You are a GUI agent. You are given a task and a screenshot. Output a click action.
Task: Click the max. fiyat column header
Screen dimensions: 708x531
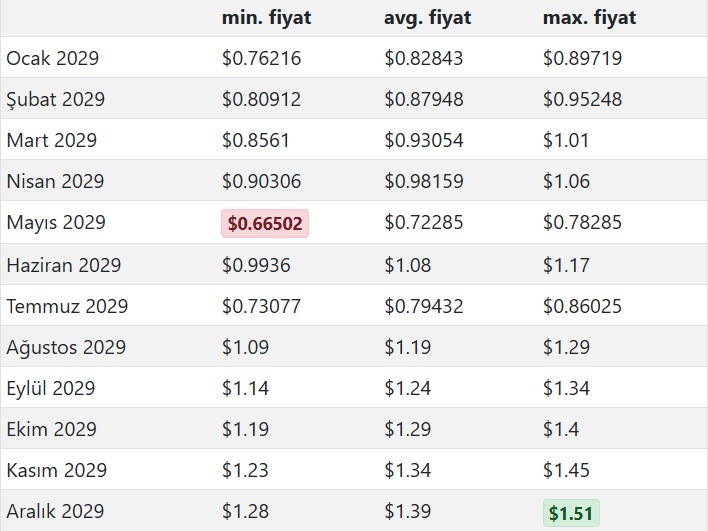click(589, 18)
